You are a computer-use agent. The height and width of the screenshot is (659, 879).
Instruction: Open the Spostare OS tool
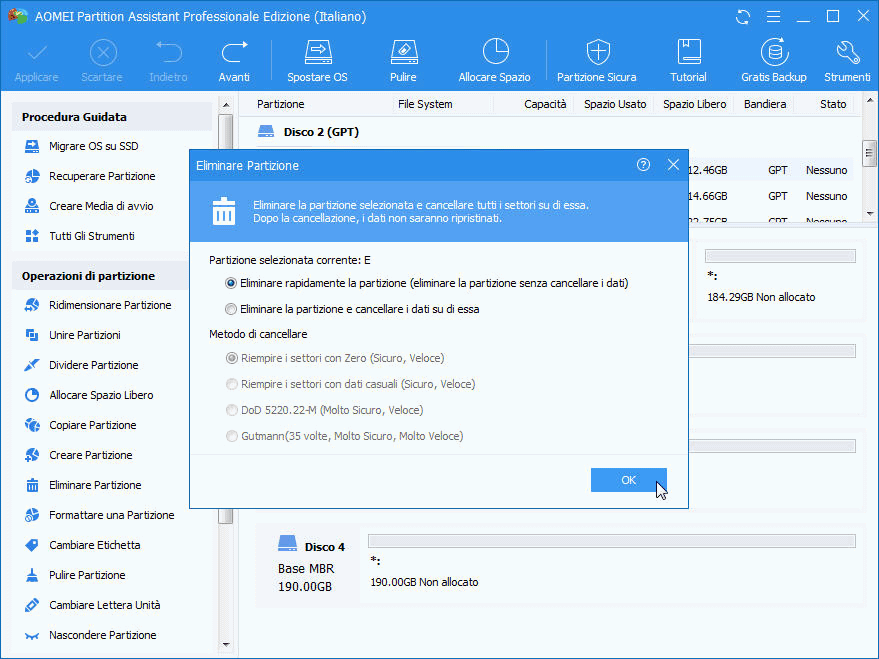317,61
